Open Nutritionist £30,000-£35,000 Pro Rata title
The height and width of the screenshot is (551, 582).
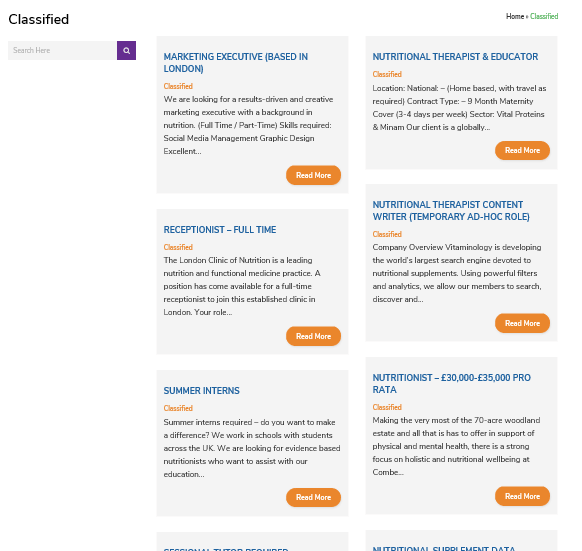pos(451,384)
